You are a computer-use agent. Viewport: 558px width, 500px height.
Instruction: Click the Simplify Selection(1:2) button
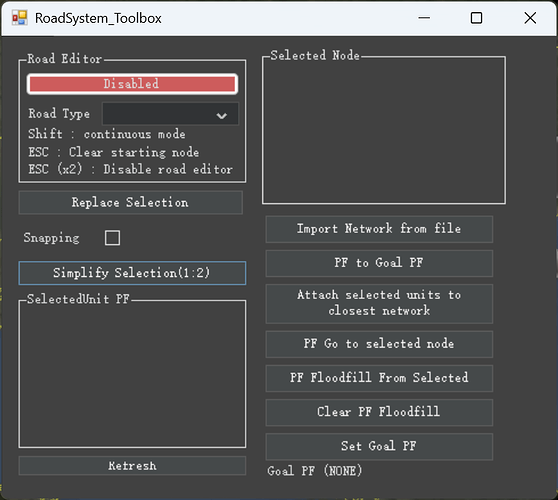[x=132, y=273]
